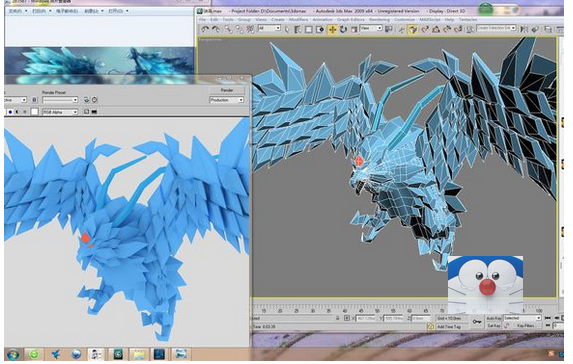Open the File menu in 3ds Max

click(x=202, y=20)
